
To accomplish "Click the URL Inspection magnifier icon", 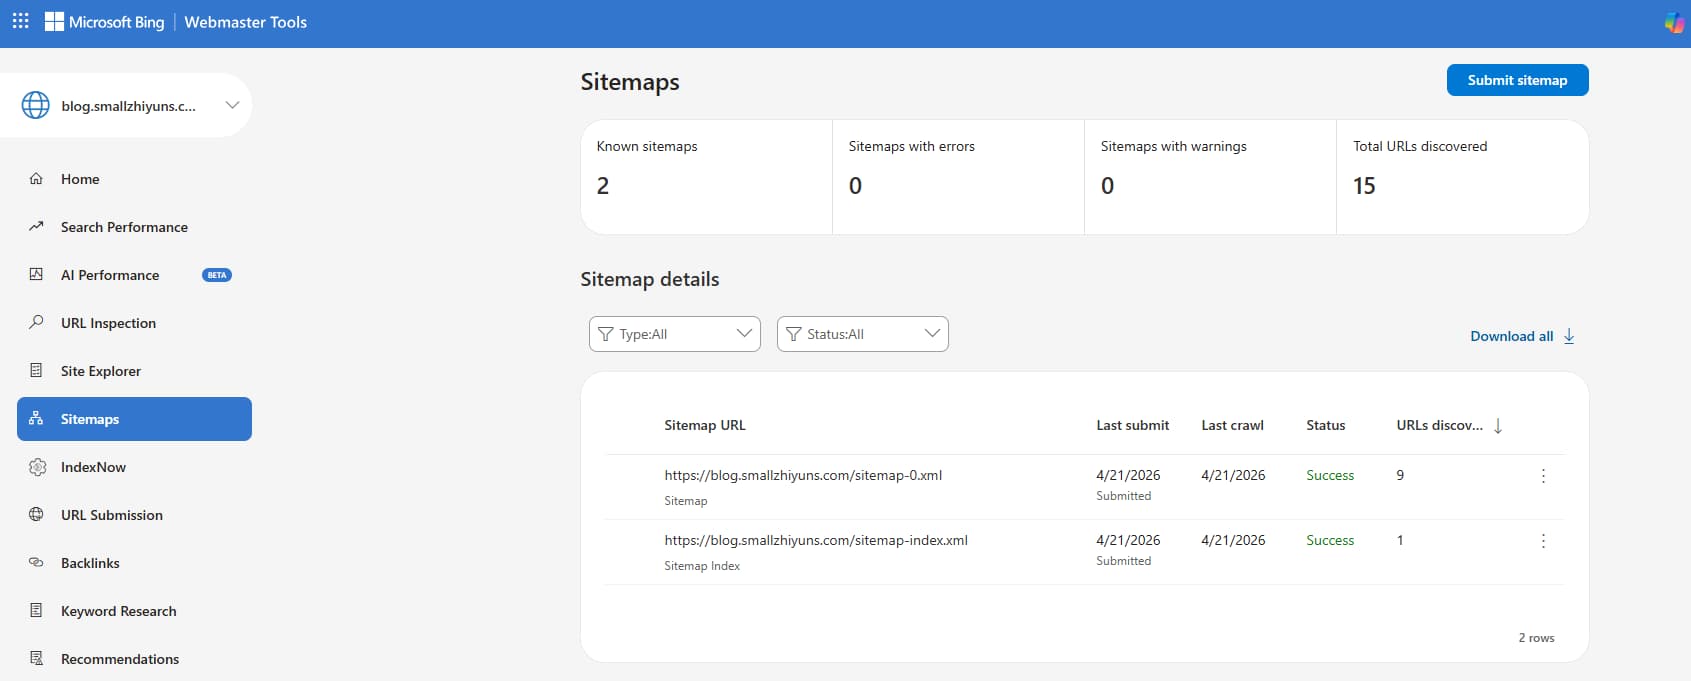I will [x=36, y=322].
